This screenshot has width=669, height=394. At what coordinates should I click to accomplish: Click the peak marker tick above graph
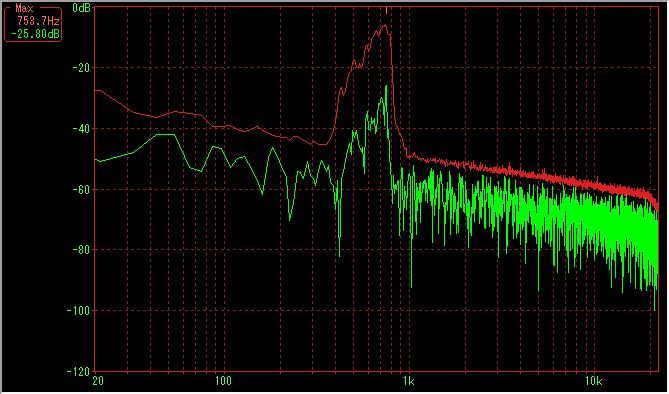[x=386, y=10]
